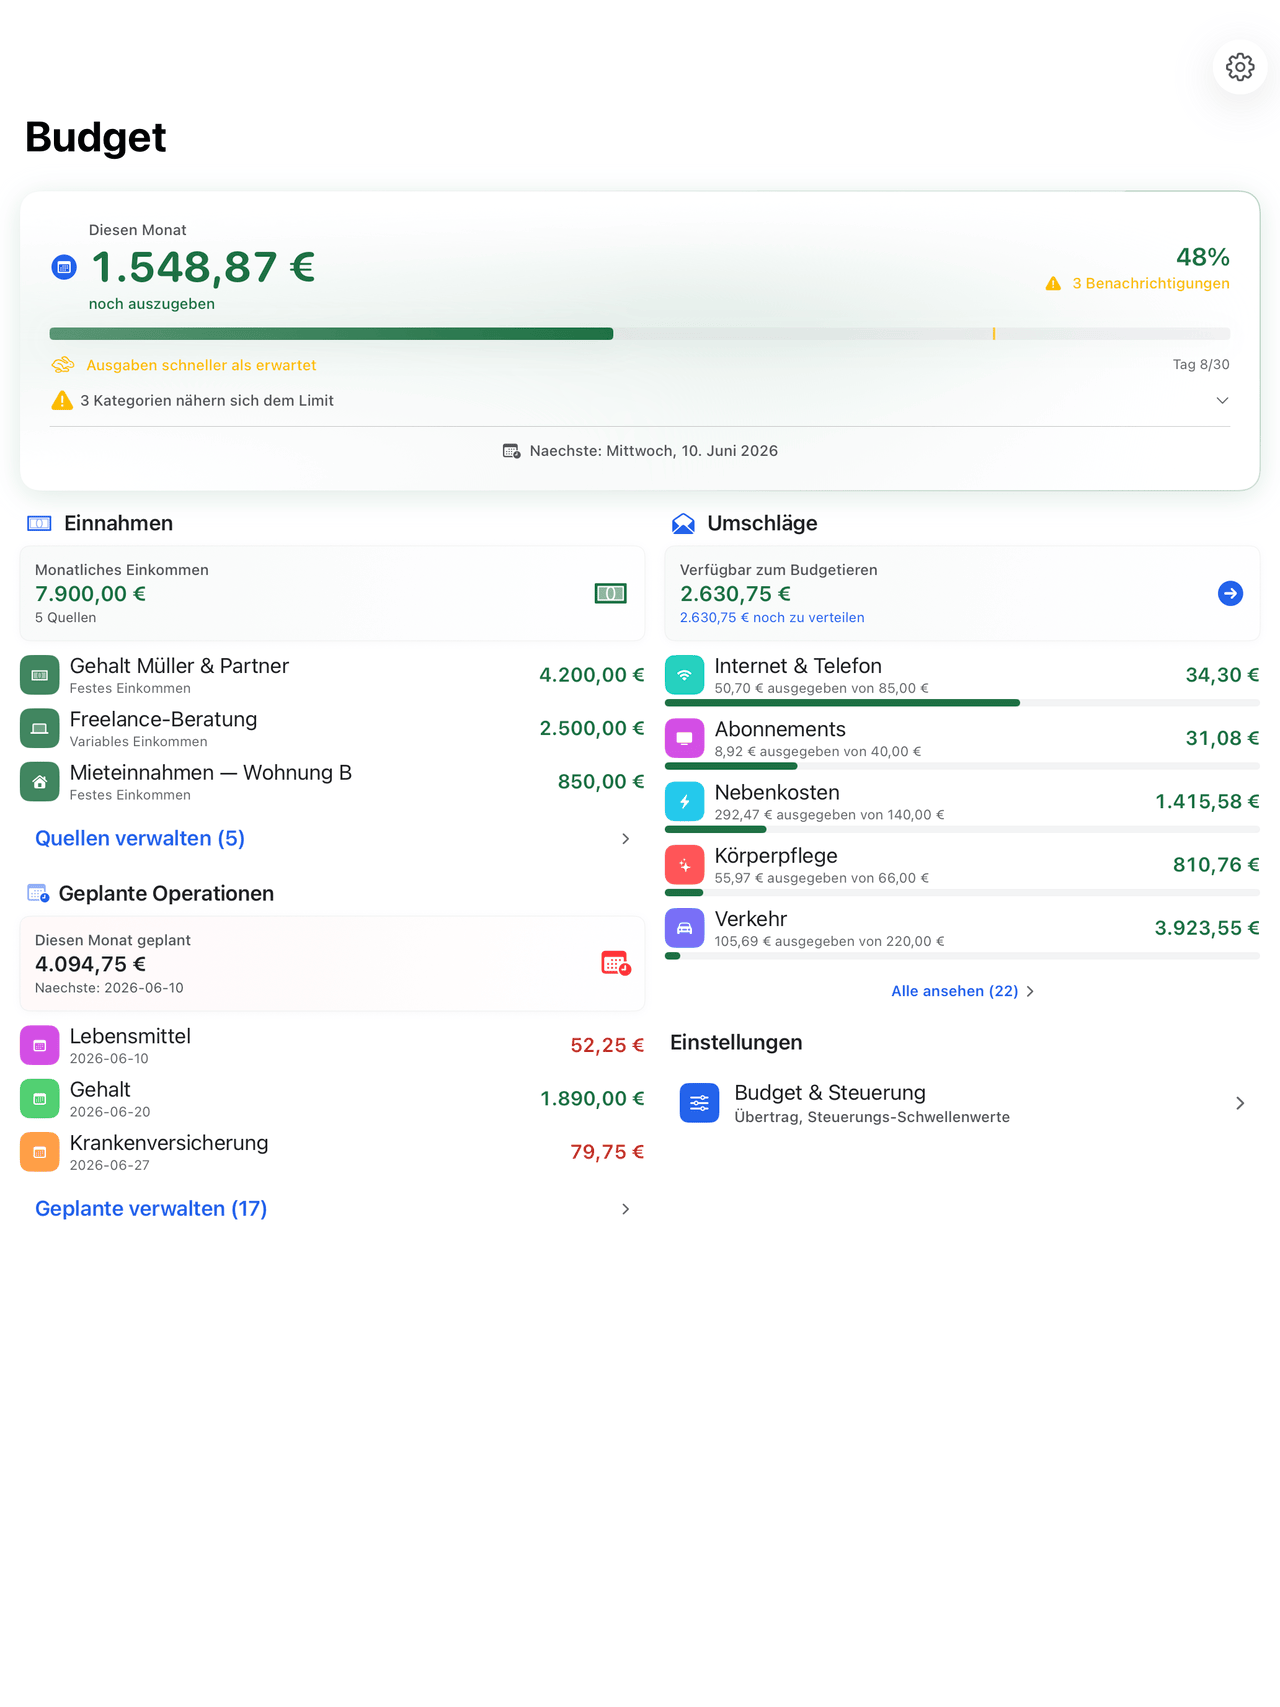Click Mieteinnahmen — Wohnung B title
1280x1707 pixels.
pyautogui.click(x=211, y=772)
